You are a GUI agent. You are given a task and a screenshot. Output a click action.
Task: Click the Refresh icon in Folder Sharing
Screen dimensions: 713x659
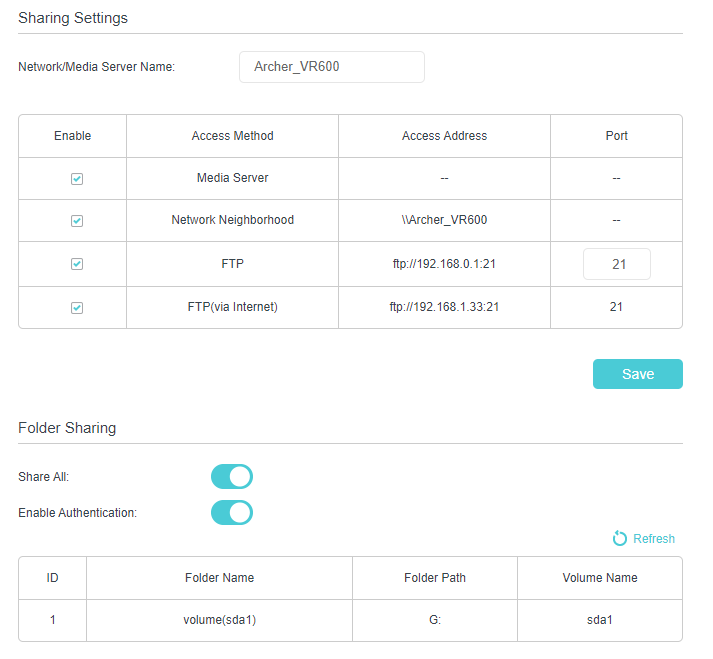(620, 538)
